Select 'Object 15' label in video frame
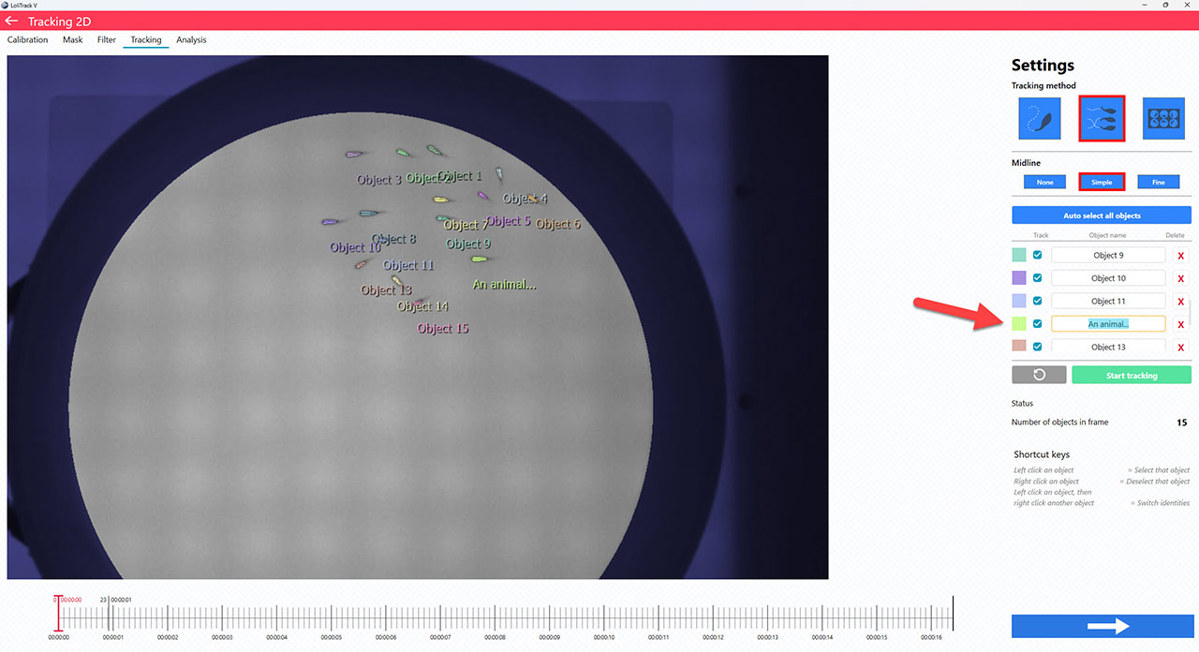 coord(443,329)
